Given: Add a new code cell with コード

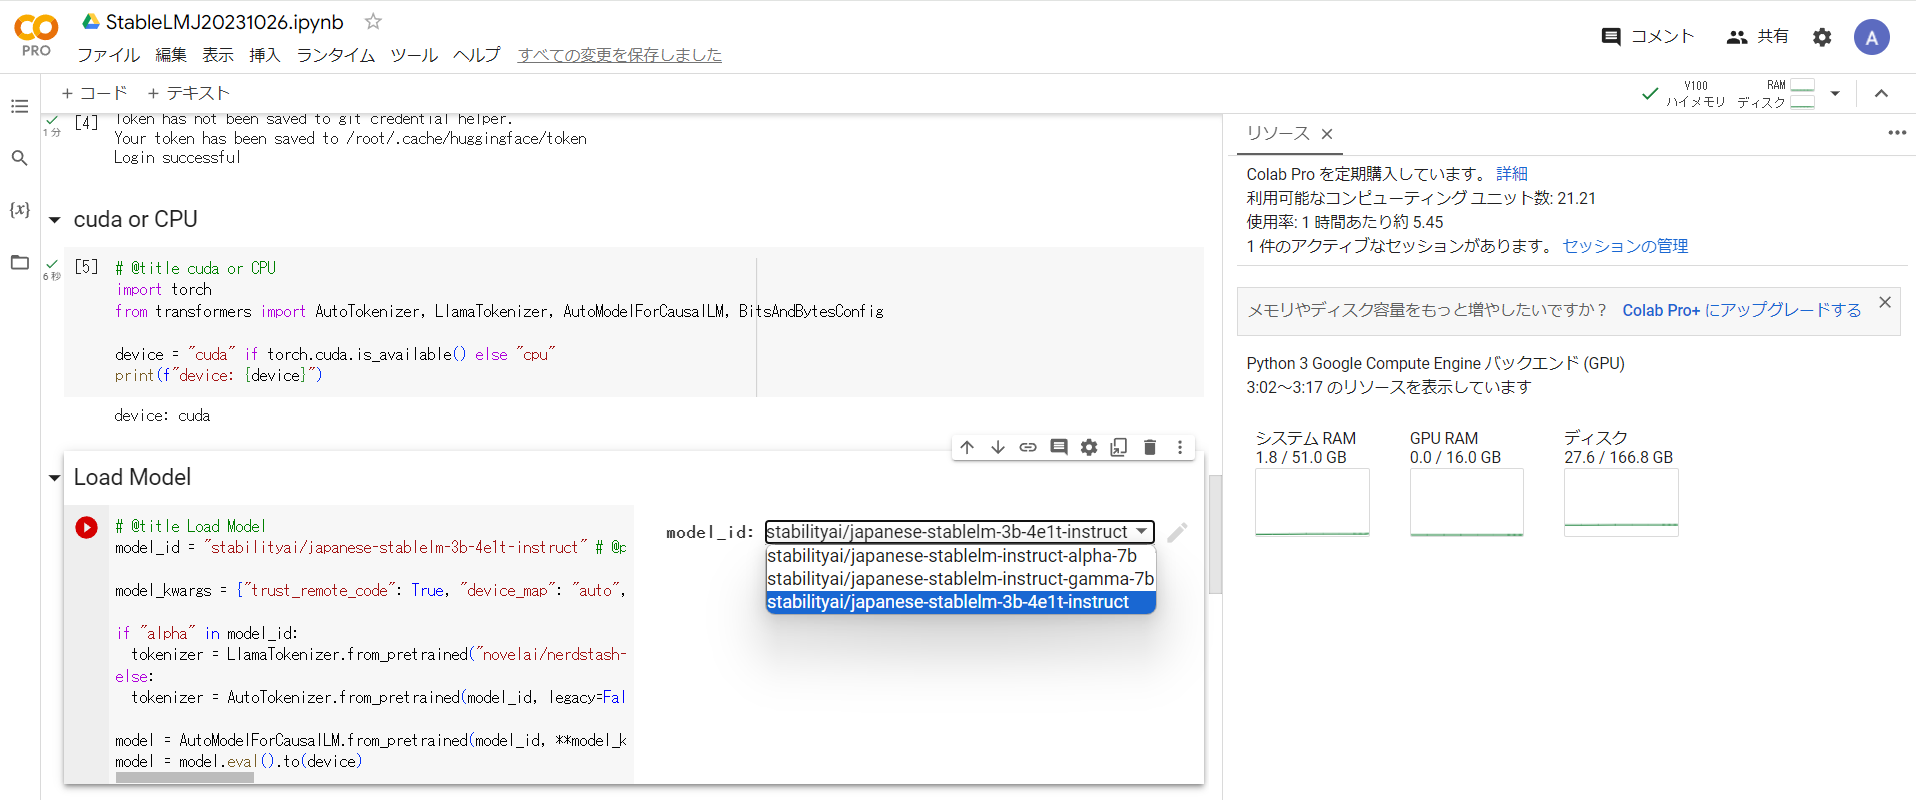Looking at the screenshot, I should [x=94, y=93].
